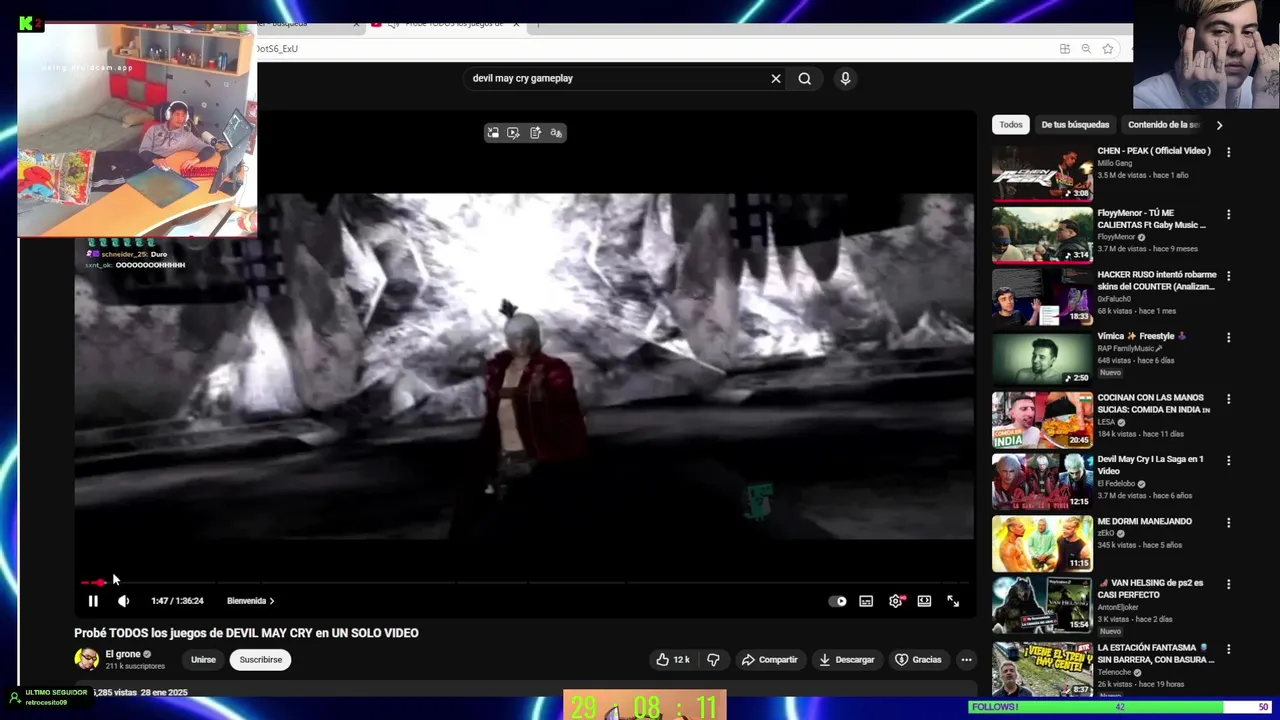
Task: Click the 'El Fedelobo' channel name
Action: pos(1116,484)
